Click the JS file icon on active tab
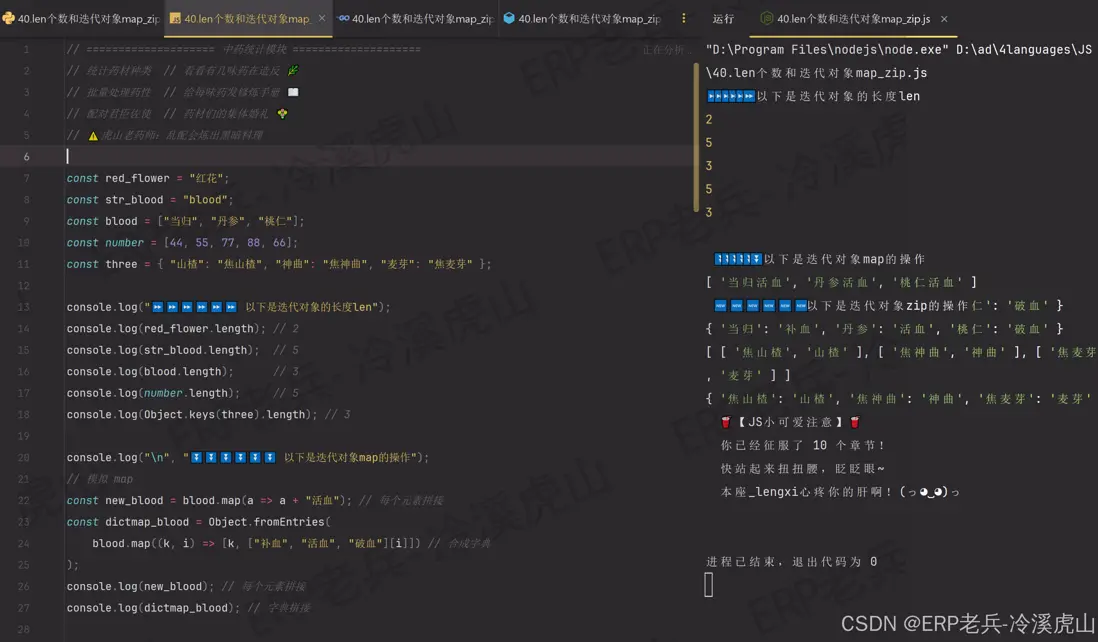This screenshot has width=1098, height=642. coord(175,19)
